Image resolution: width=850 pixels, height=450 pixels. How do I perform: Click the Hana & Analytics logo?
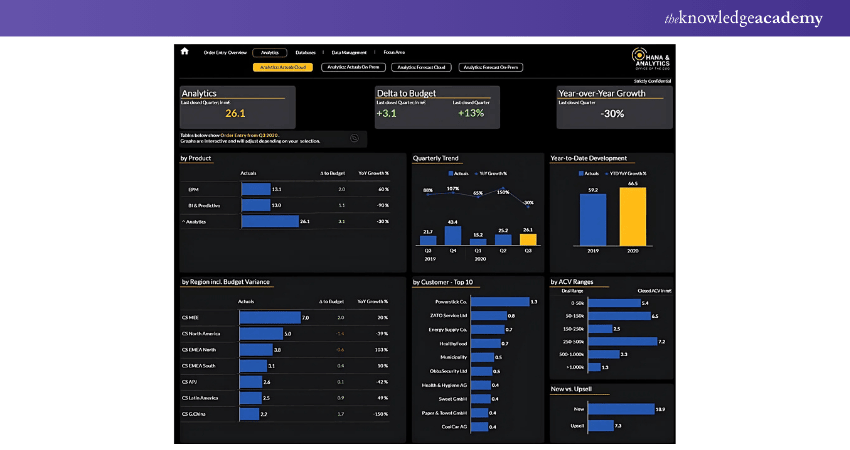pos(652,58)
